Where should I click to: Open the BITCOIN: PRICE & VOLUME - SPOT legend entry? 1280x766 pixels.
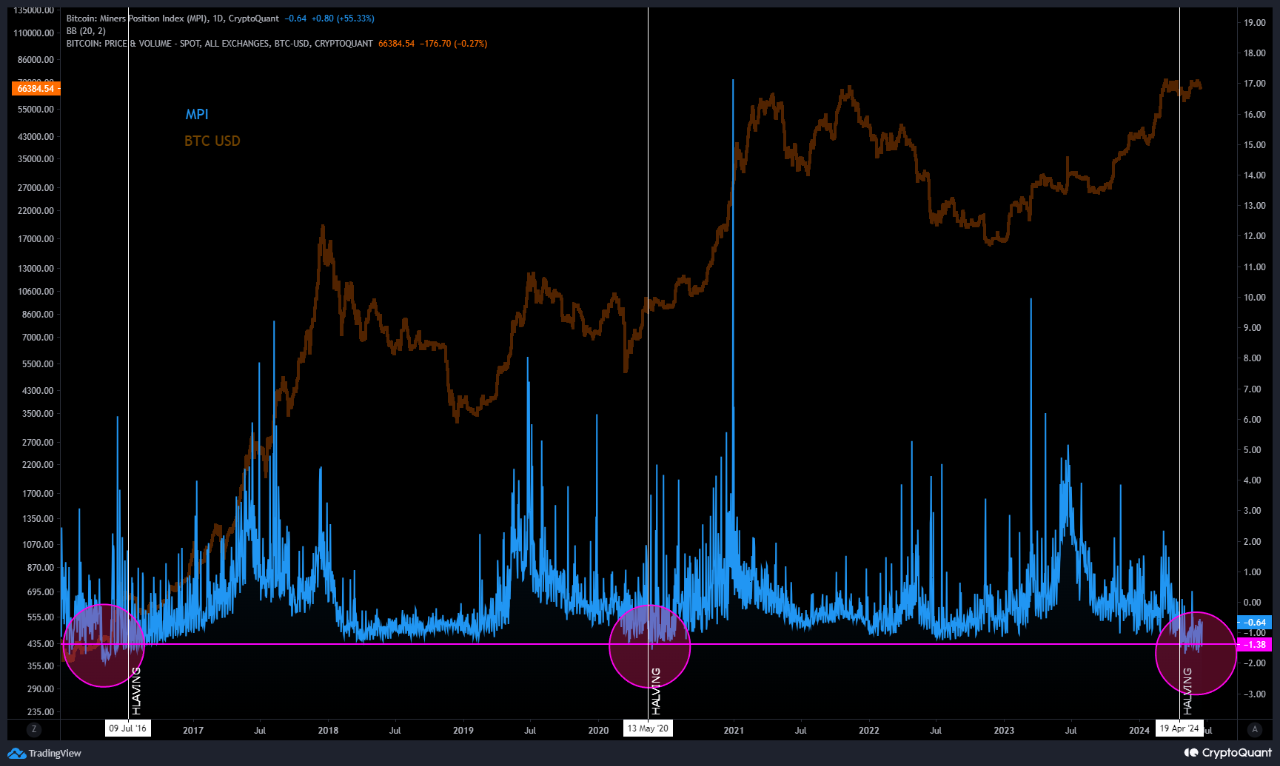click(220, 44)
